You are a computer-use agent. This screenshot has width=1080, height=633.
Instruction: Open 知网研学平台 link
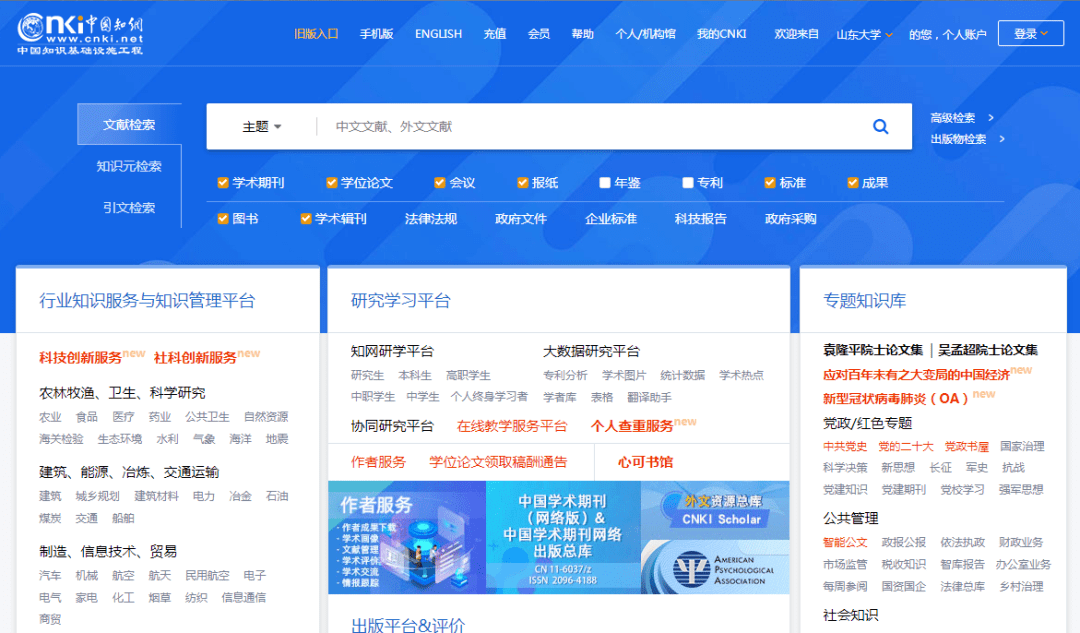point(392,351)
